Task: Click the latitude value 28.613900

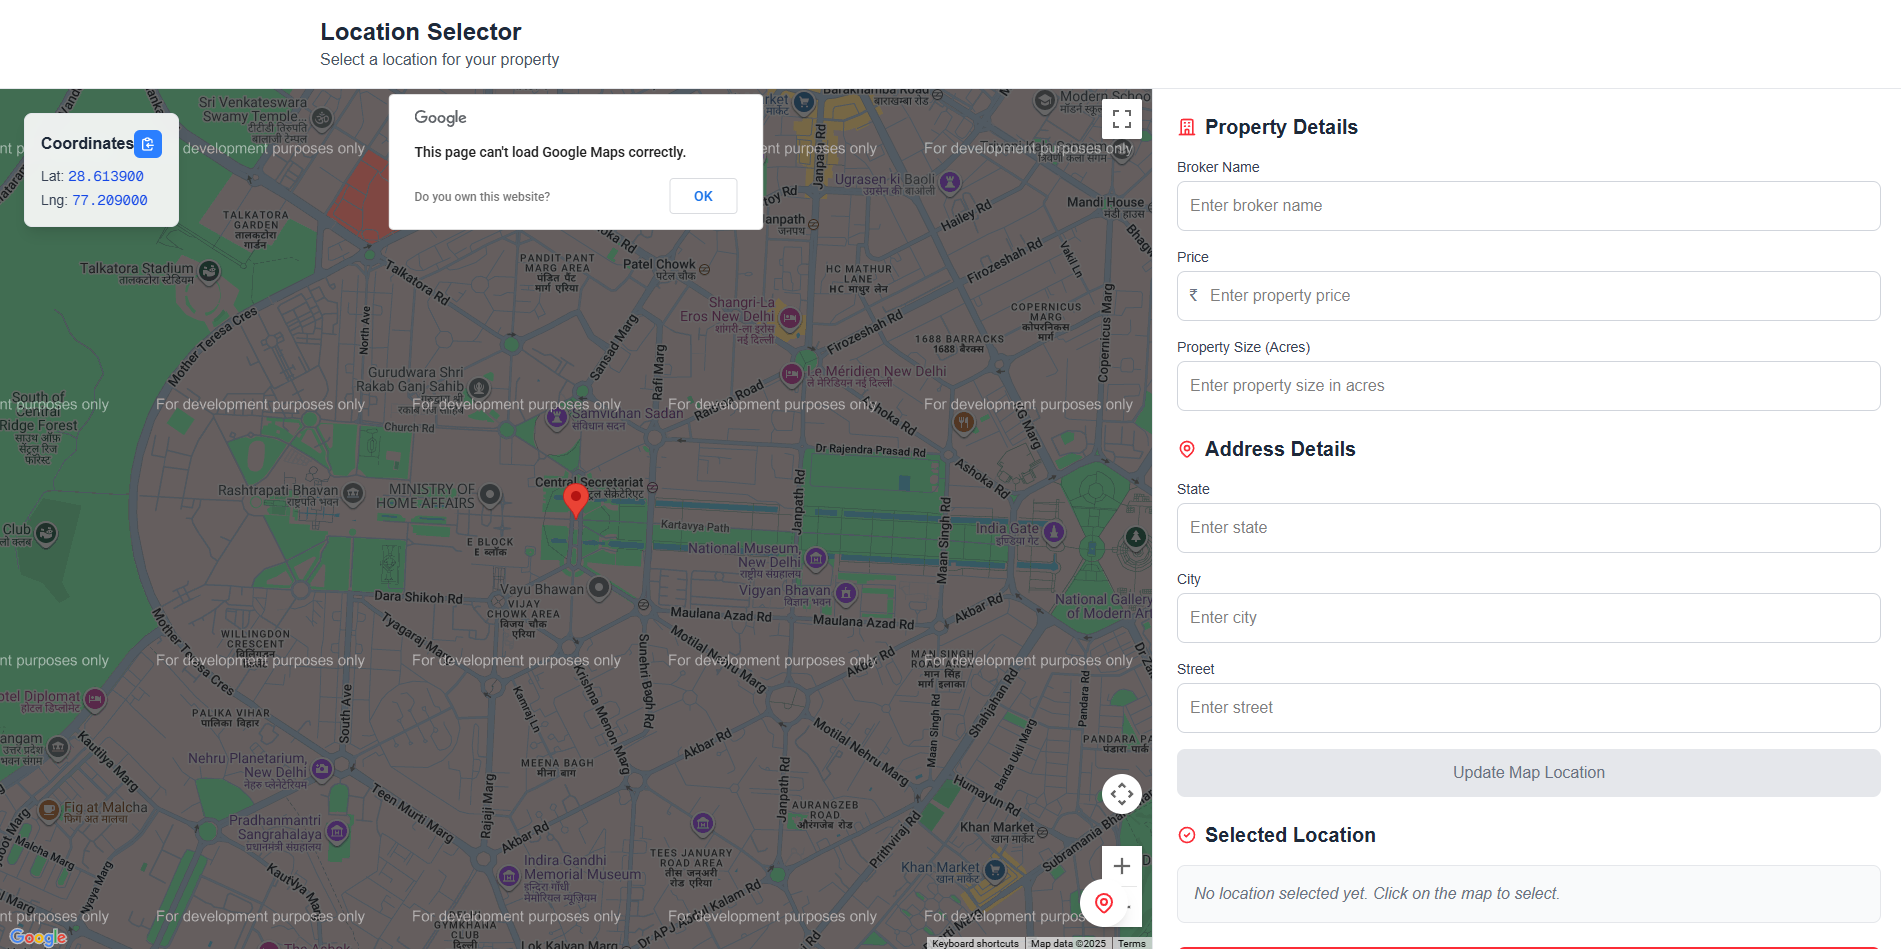Action: pos(105,176)
